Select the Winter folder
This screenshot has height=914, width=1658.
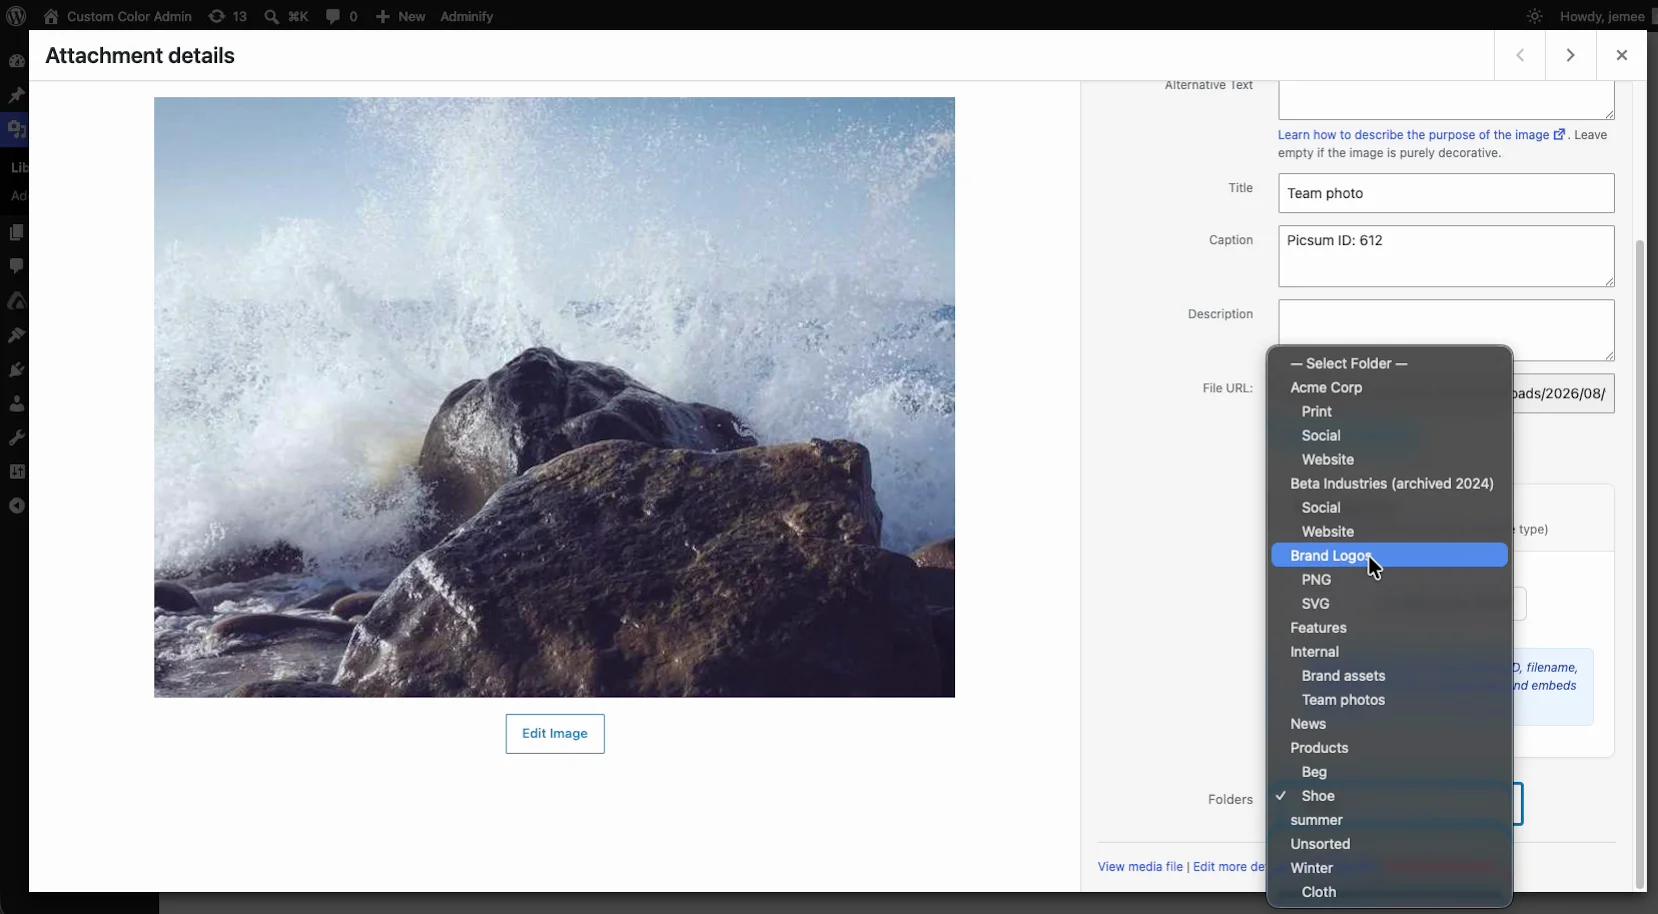(1389, 868)
